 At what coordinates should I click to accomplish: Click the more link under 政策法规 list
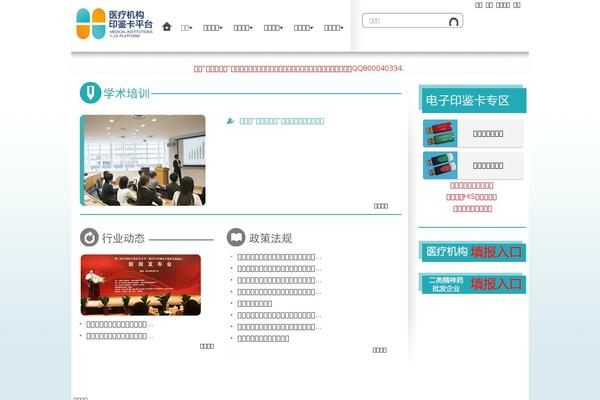380,350
